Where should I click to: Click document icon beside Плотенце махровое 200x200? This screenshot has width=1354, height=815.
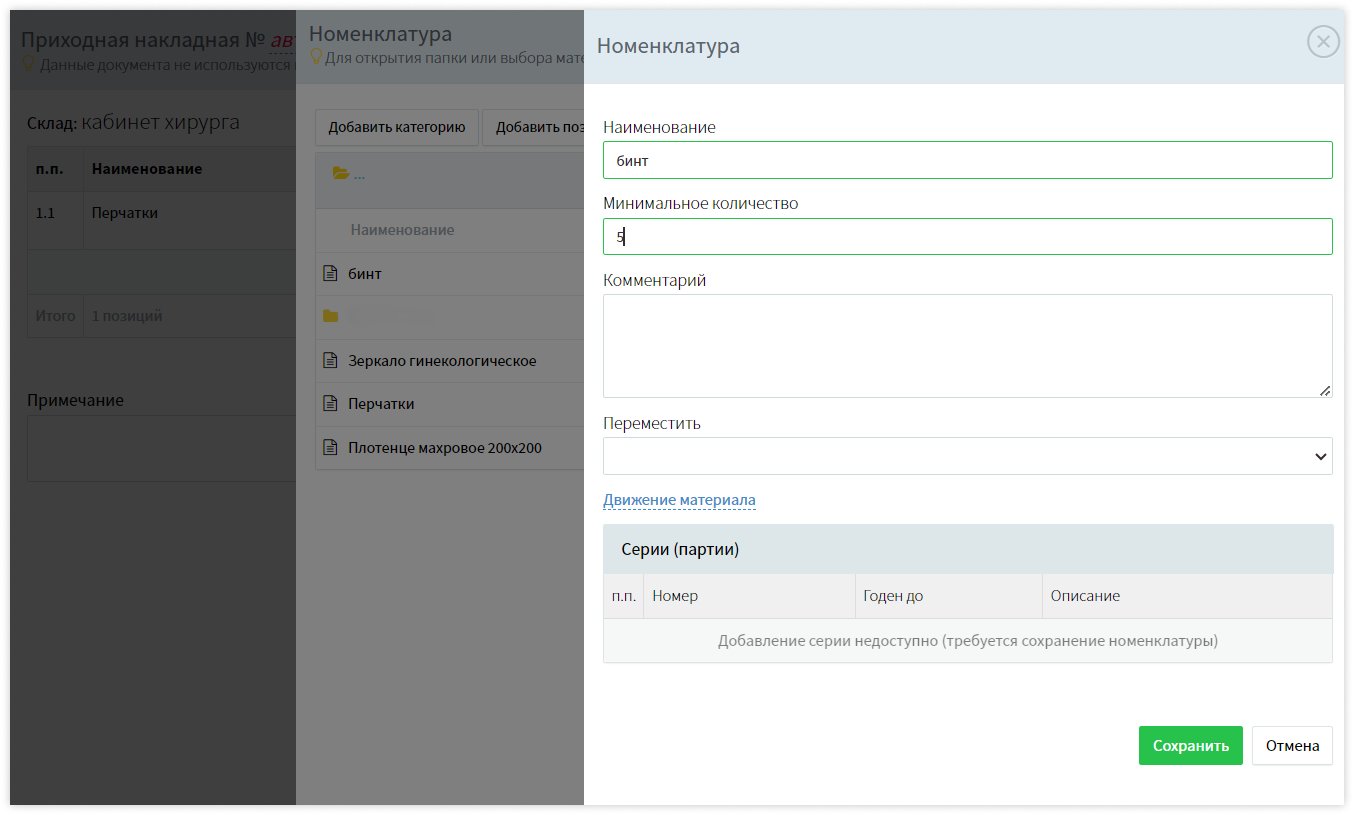pyautogui.click(x=330, y=448)
